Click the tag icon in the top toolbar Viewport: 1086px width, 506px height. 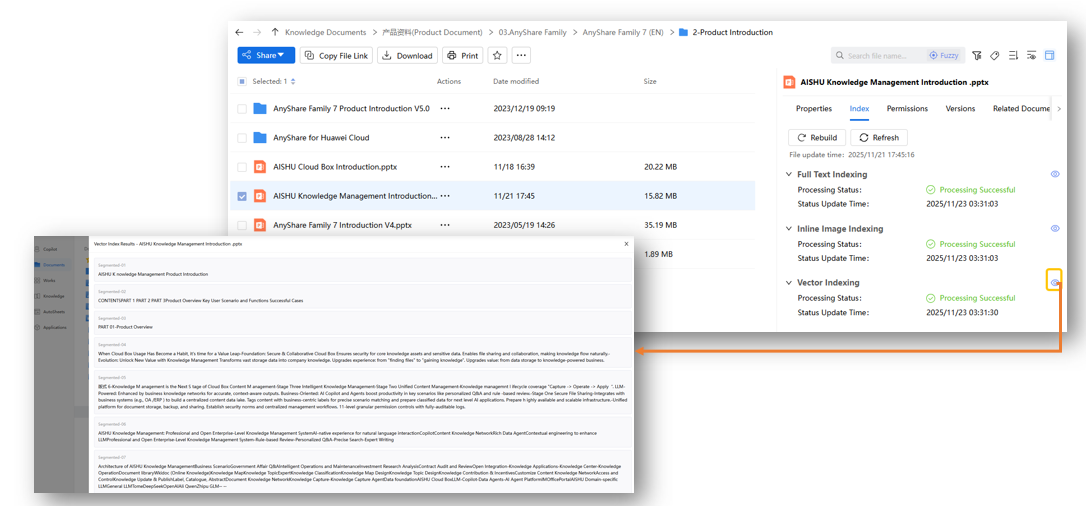click(x=994, y=56)
